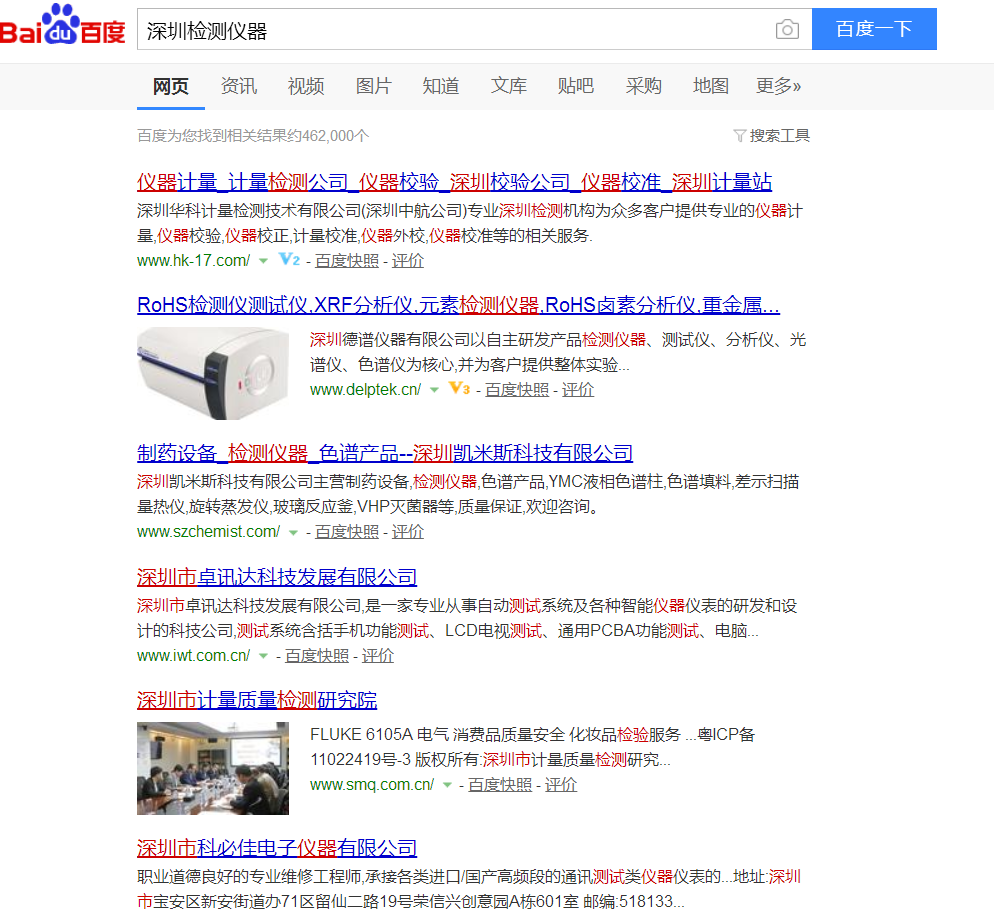Expand the 更多» tab menu
Screen dimensions: 994x912
coord(778,86)
